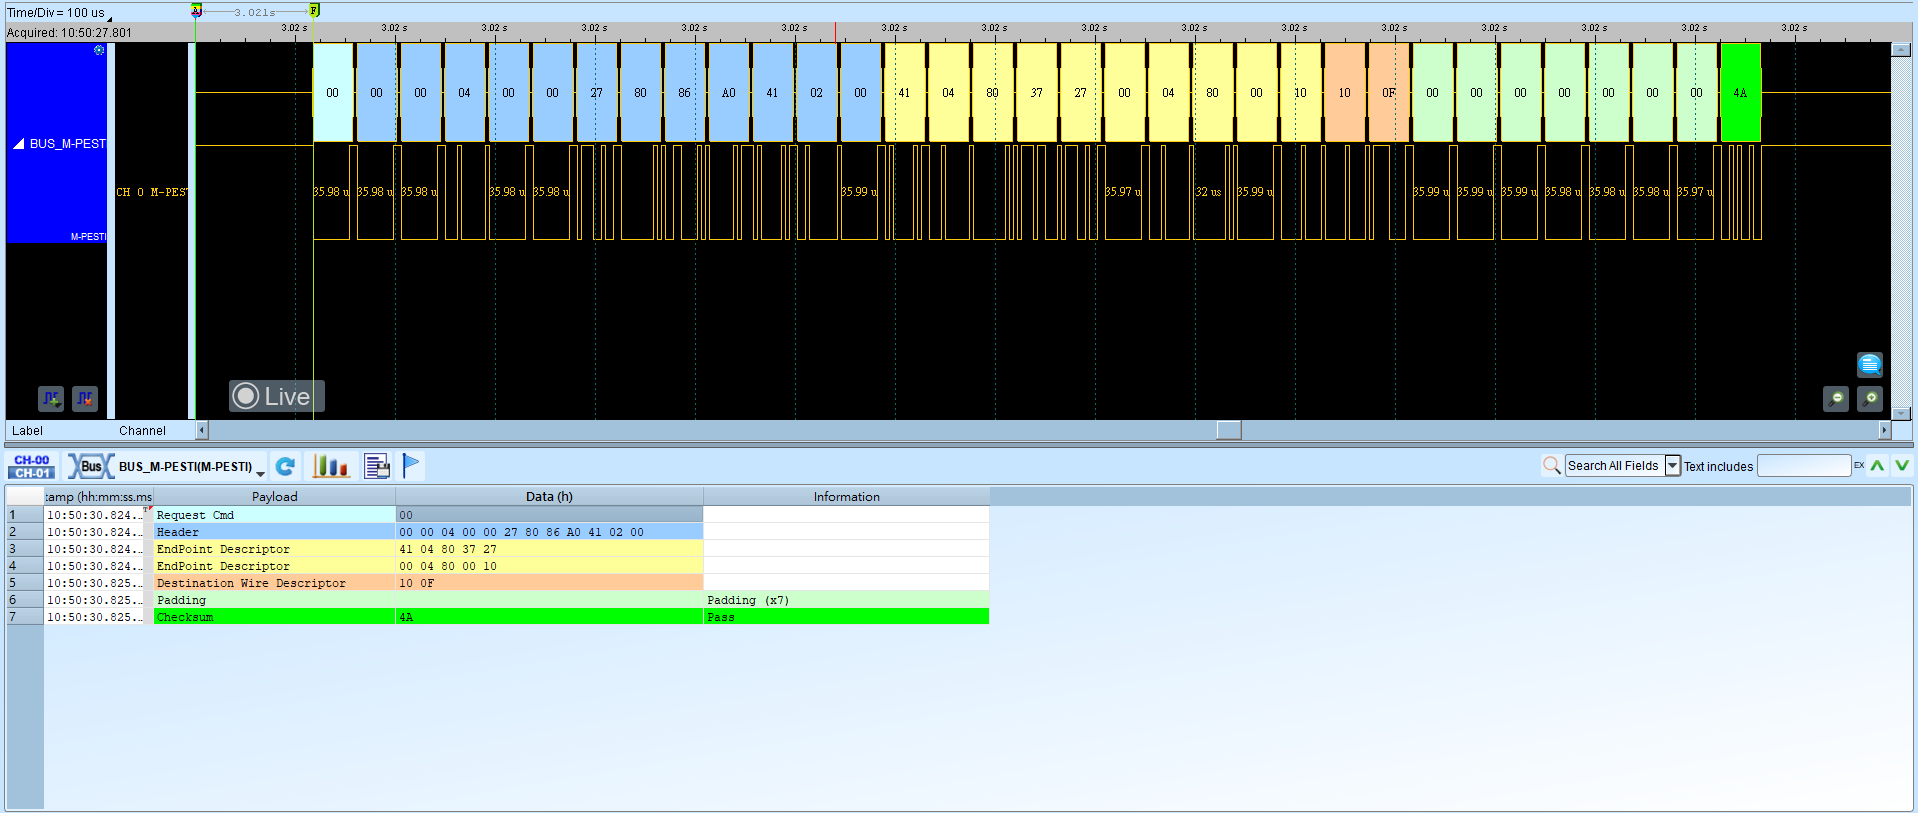Screen dimensions: 1918x813
Task: Click the Timestamp column header
Action: coord(99,497)
